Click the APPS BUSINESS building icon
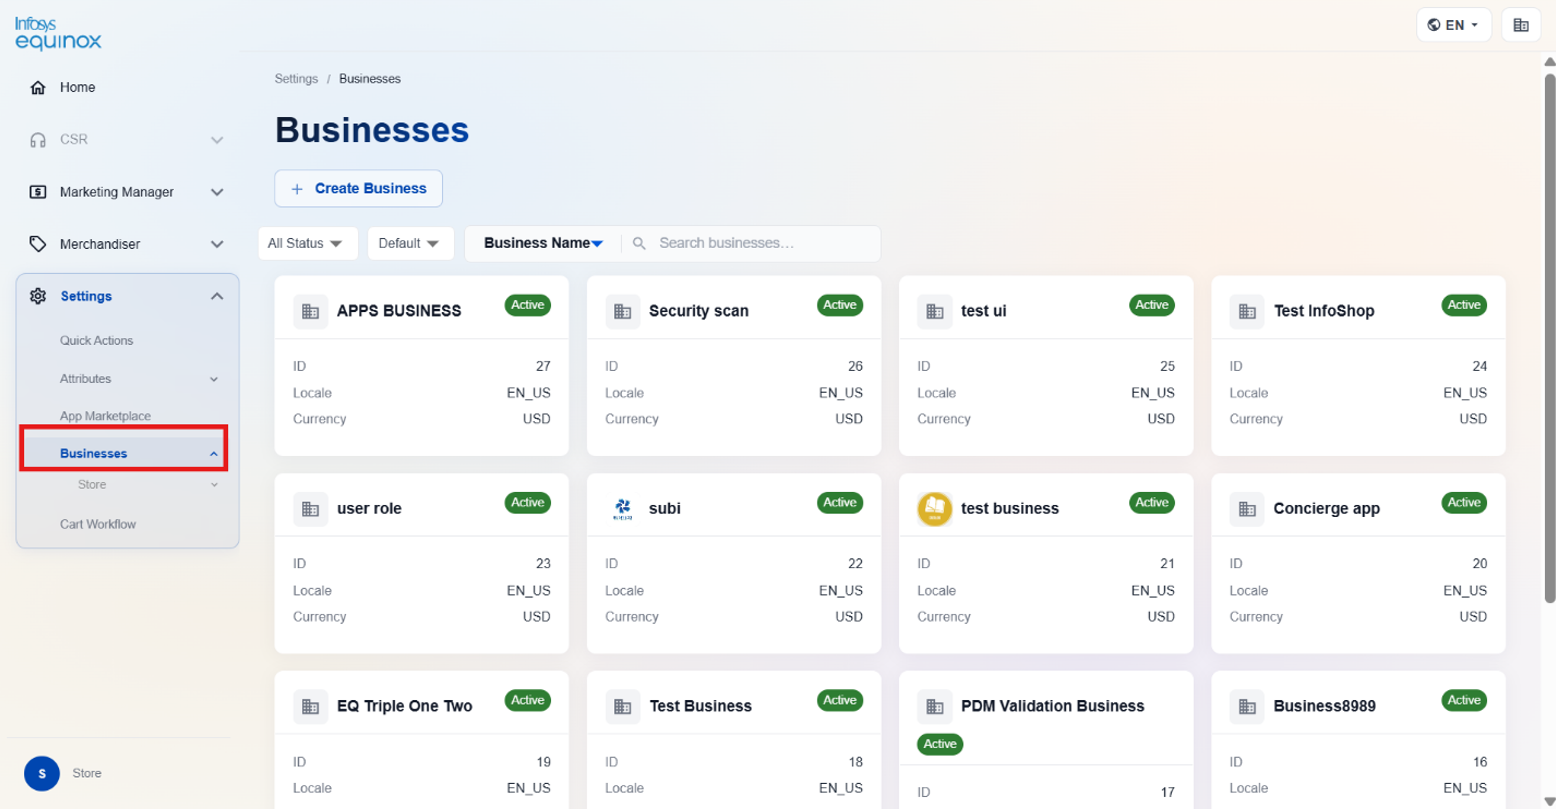The height and width of the screenshot is (809, 1556). click(x=310, y=311)
